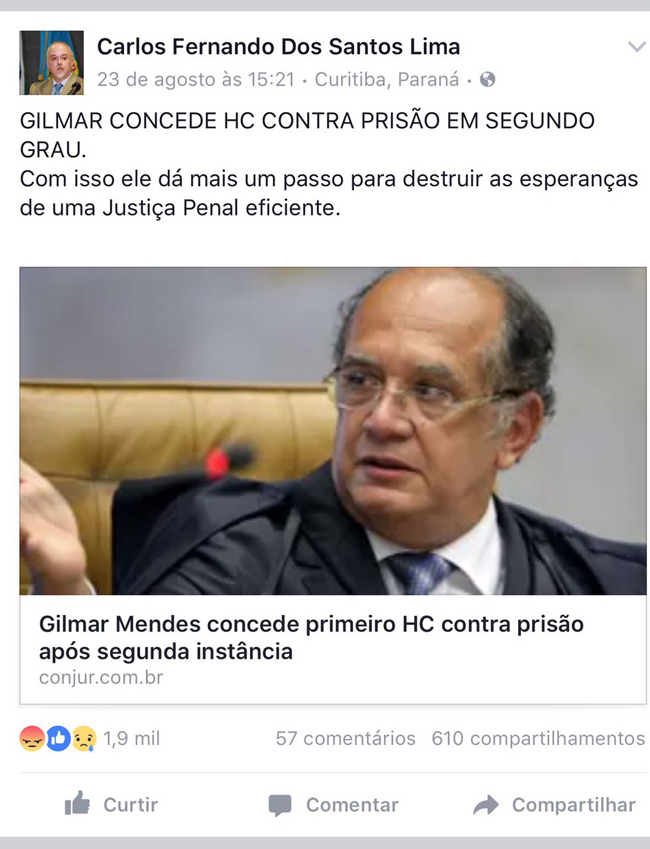Open the post options chevron menu

(636, 47)
